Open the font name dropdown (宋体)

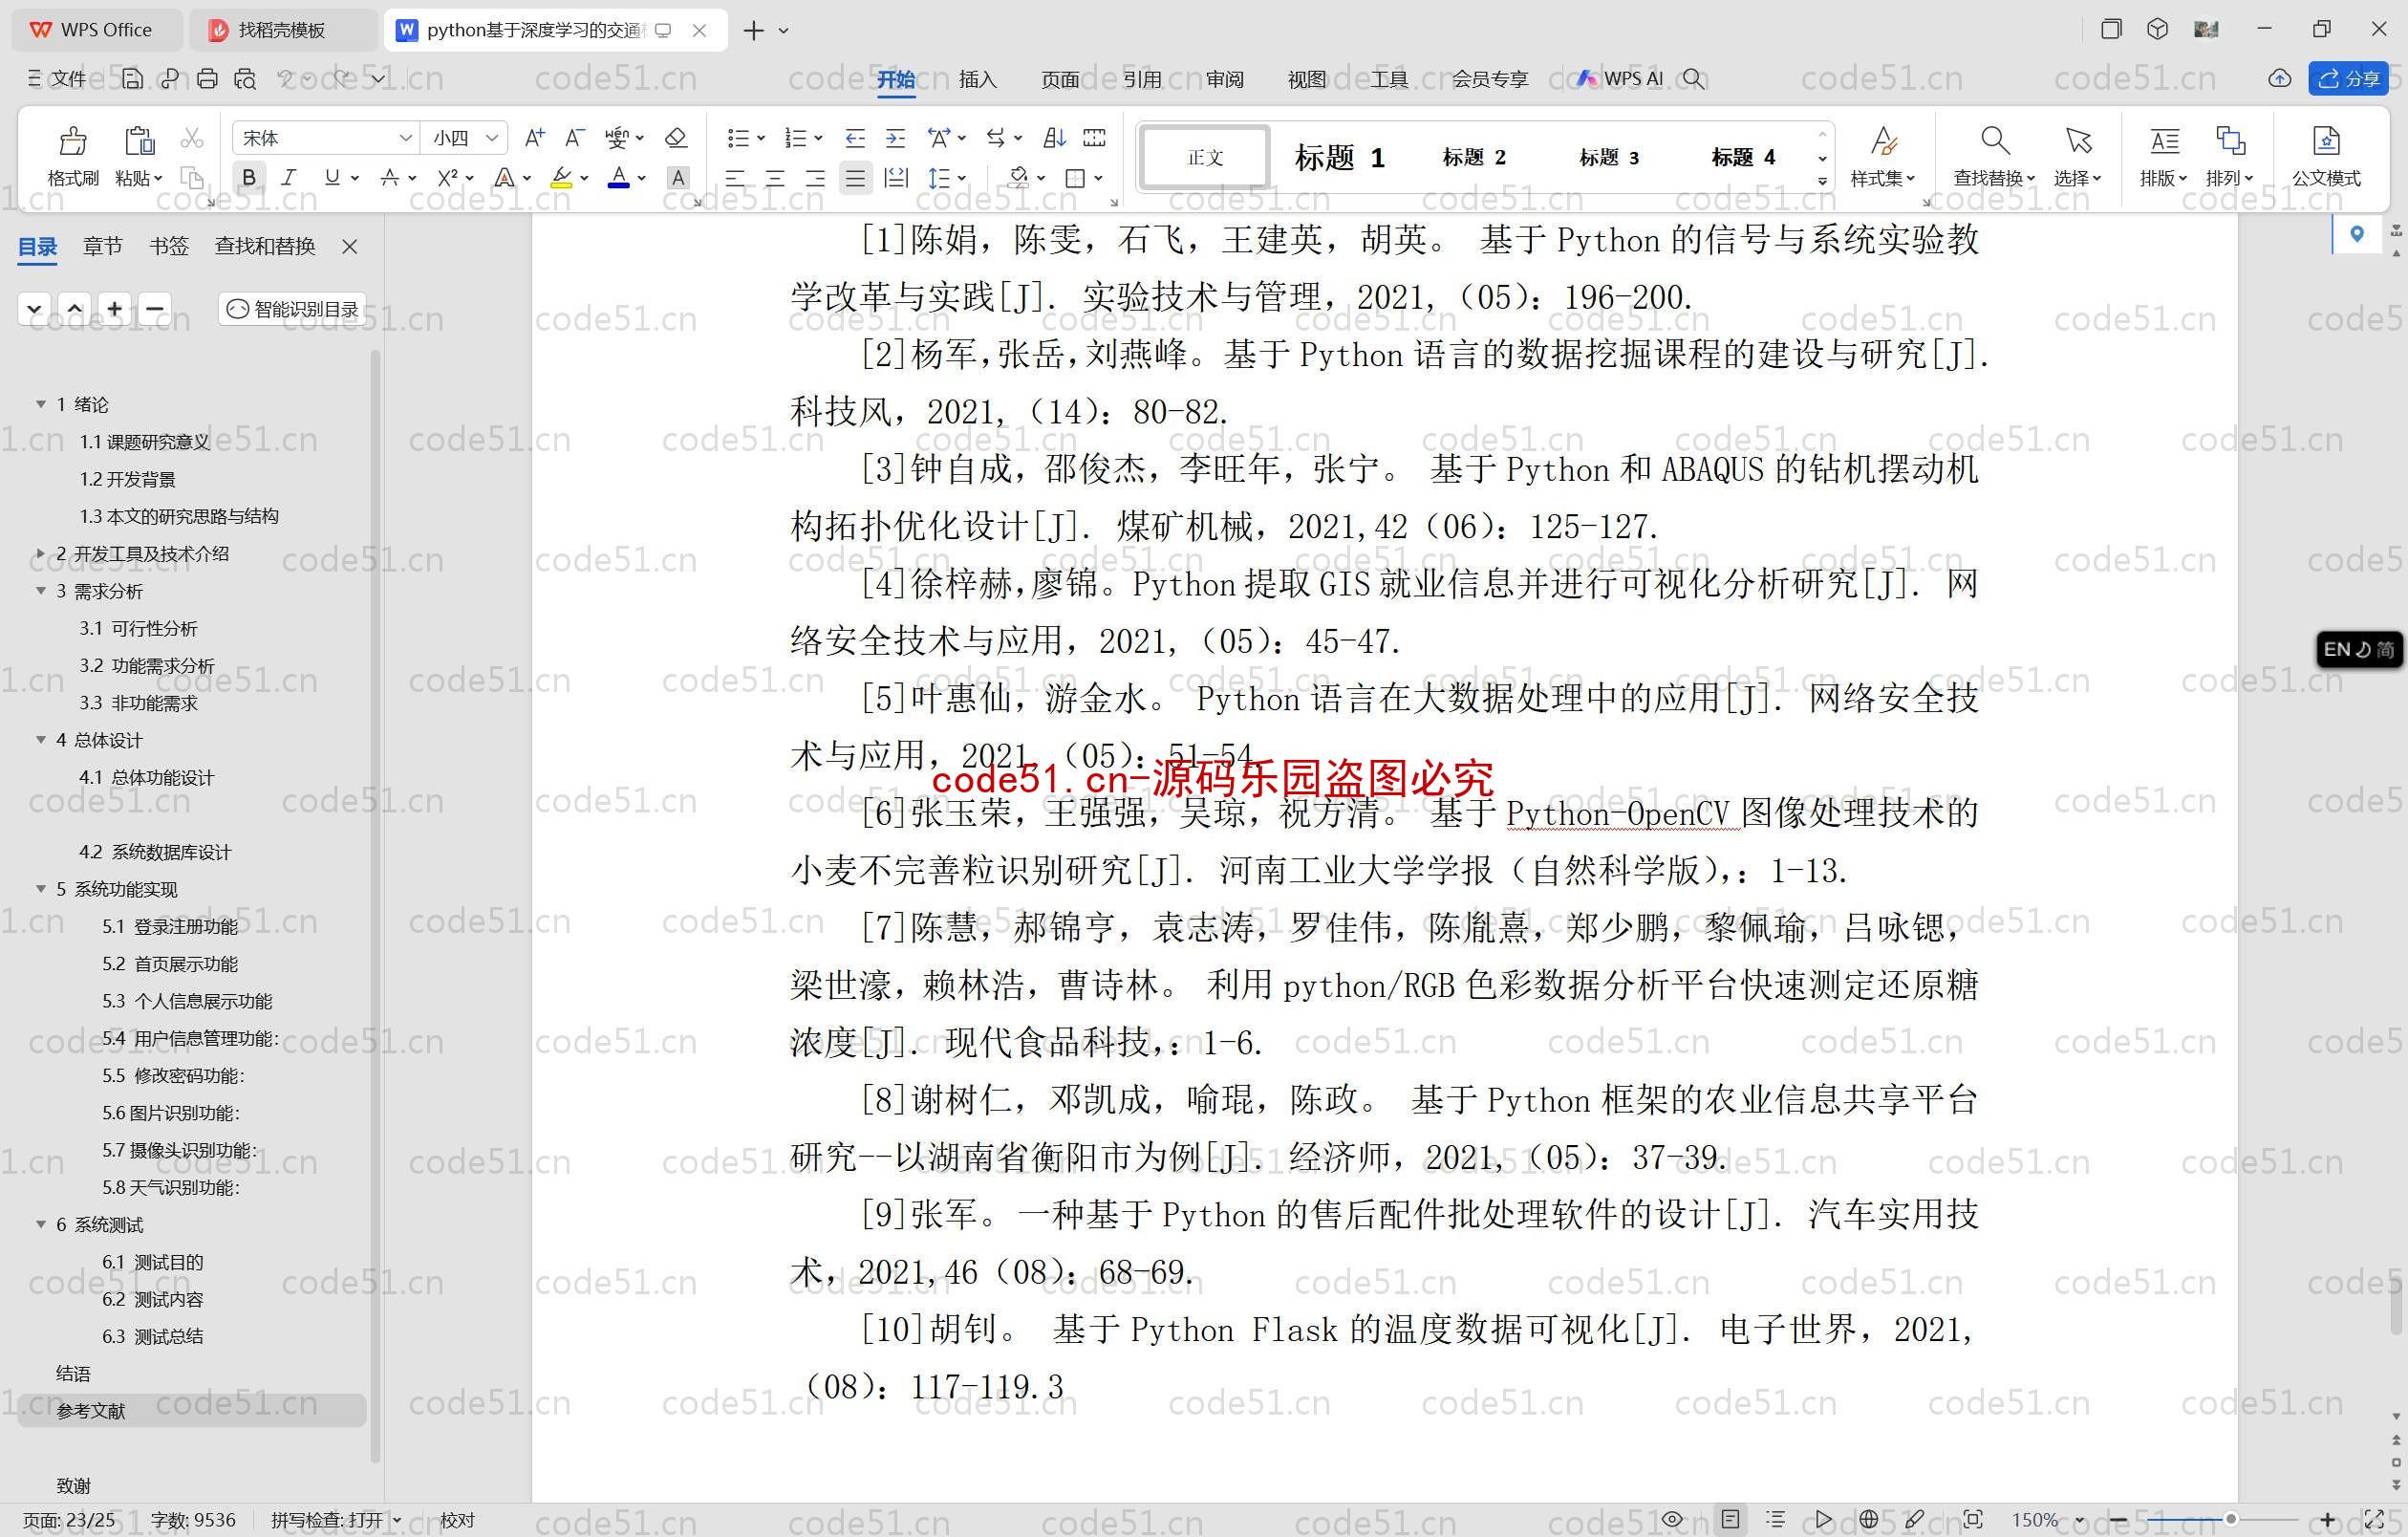pos(406,138)
